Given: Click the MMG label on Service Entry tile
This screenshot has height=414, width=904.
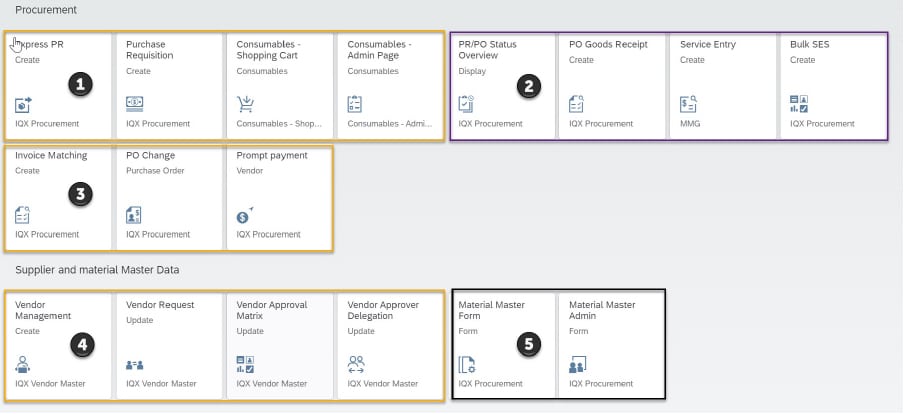Looking at the screenshot, I should tap(690, 123).
